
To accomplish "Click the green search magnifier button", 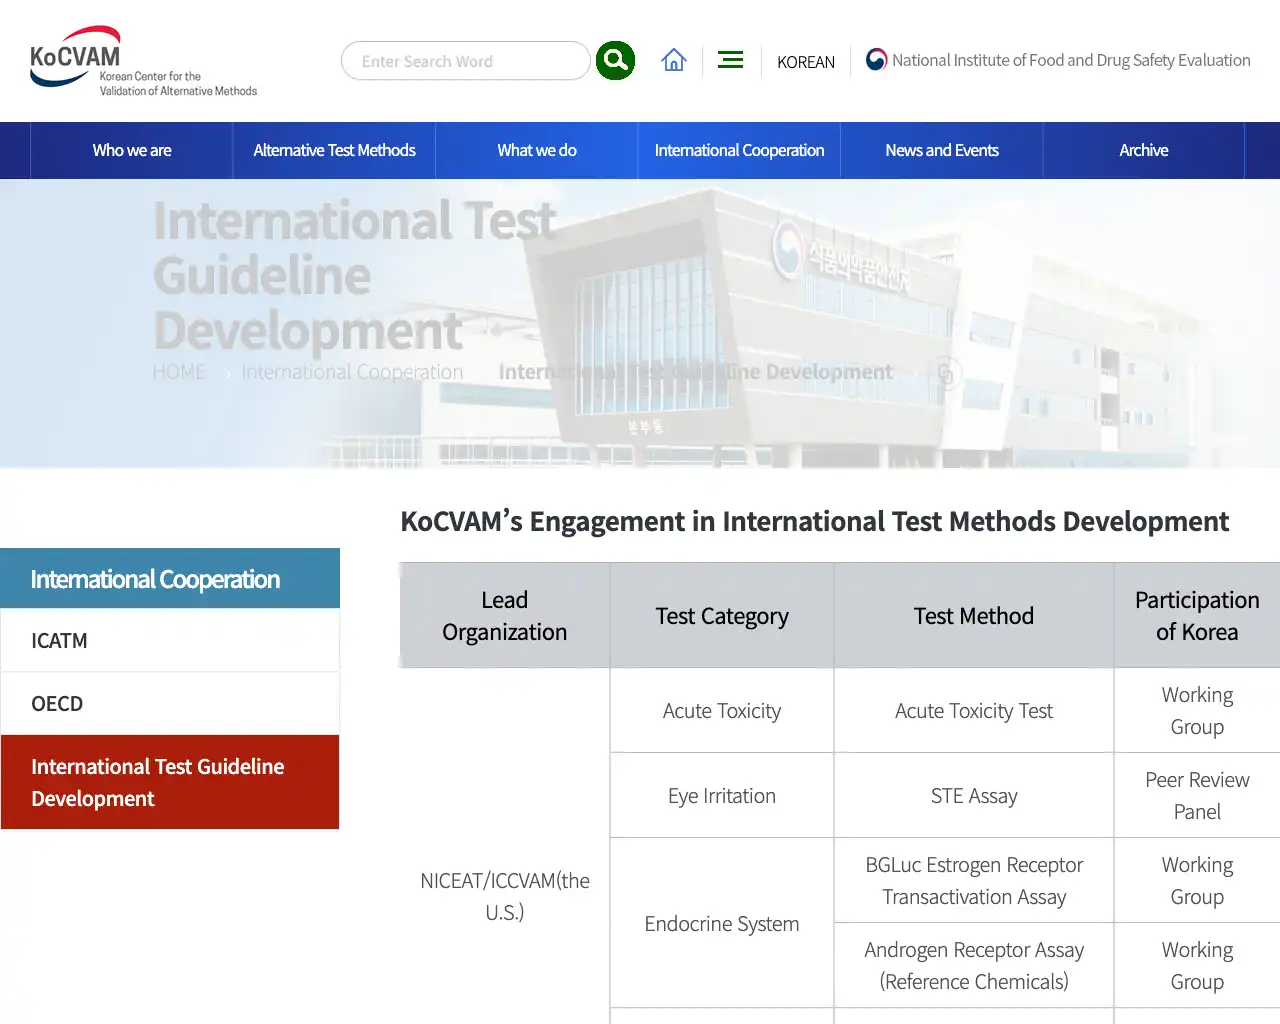I will coord(615,60).
